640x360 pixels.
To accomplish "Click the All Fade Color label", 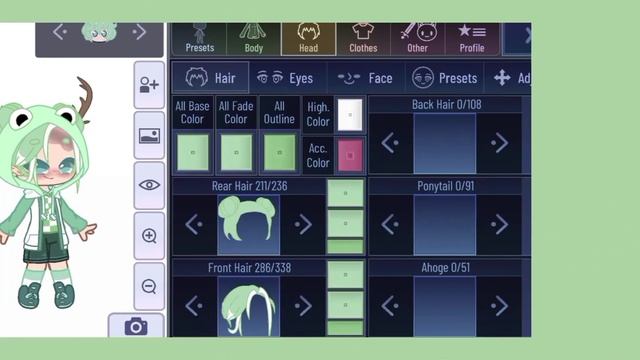I will (236, 113).
